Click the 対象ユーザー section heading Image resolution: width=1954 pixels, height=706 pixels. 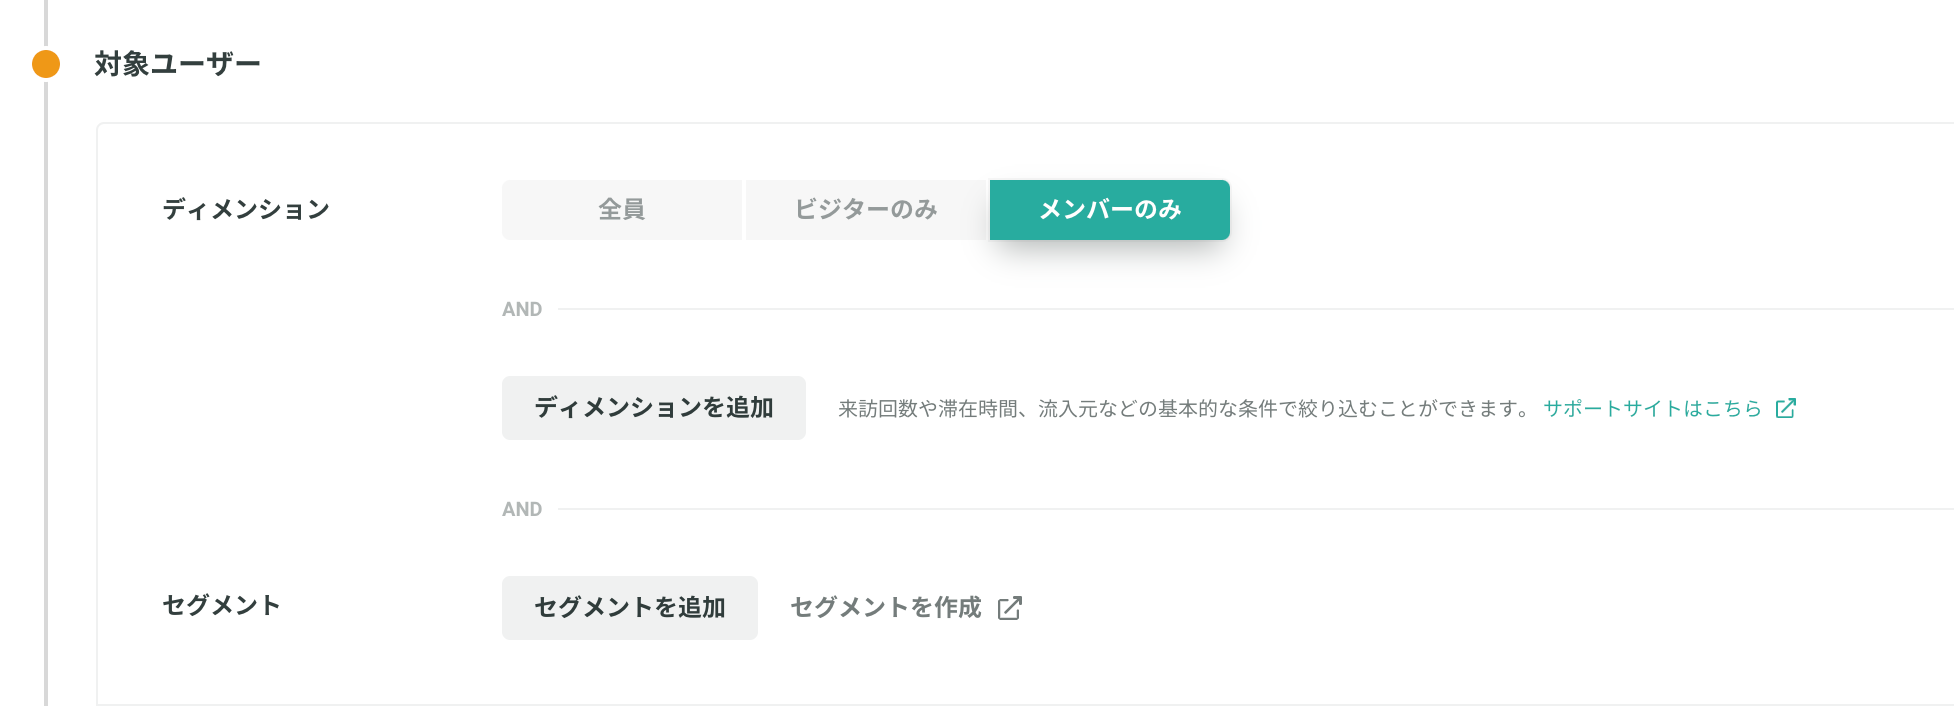[177, 64]
